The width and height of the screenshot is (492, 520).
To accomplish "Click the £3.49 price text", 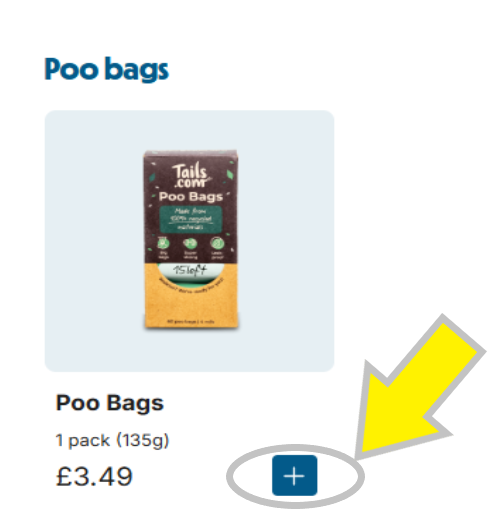I will pyautogui.click(x=94, y=476).
